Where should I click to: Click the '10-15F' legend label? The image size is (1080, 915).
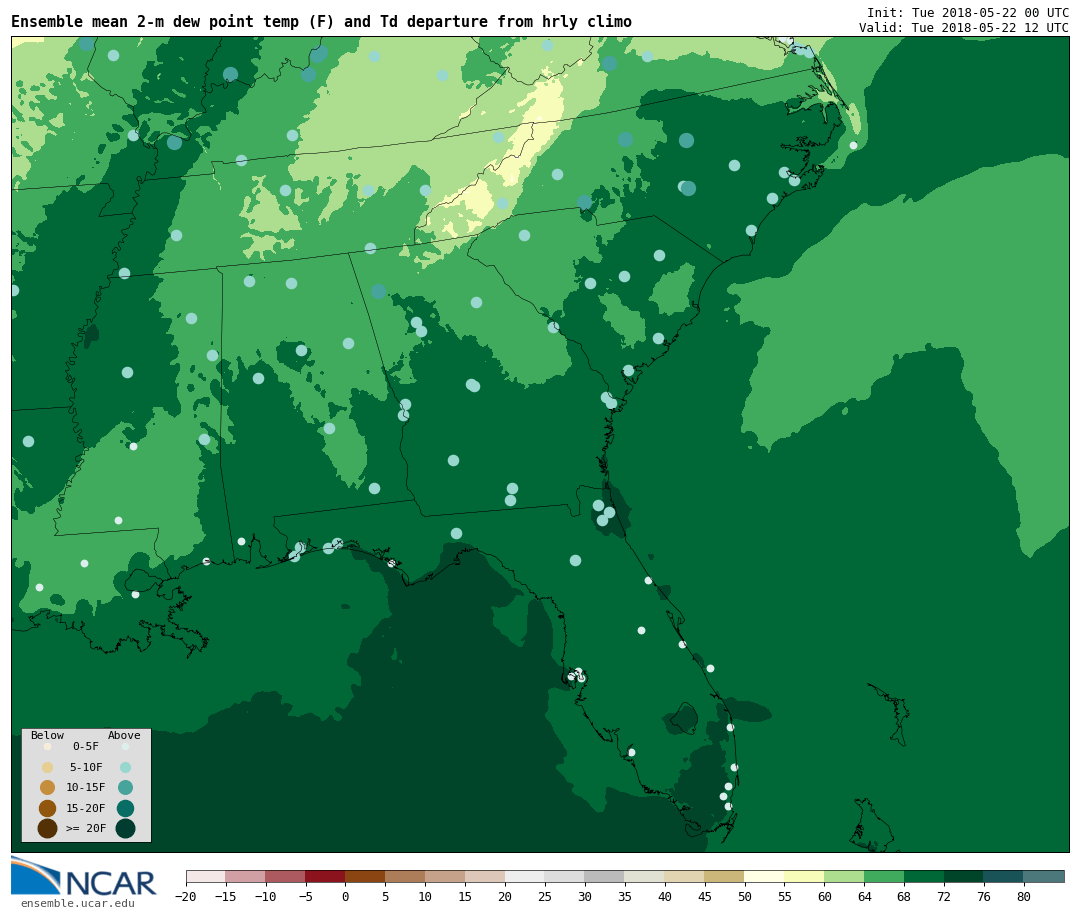(85, 788)
